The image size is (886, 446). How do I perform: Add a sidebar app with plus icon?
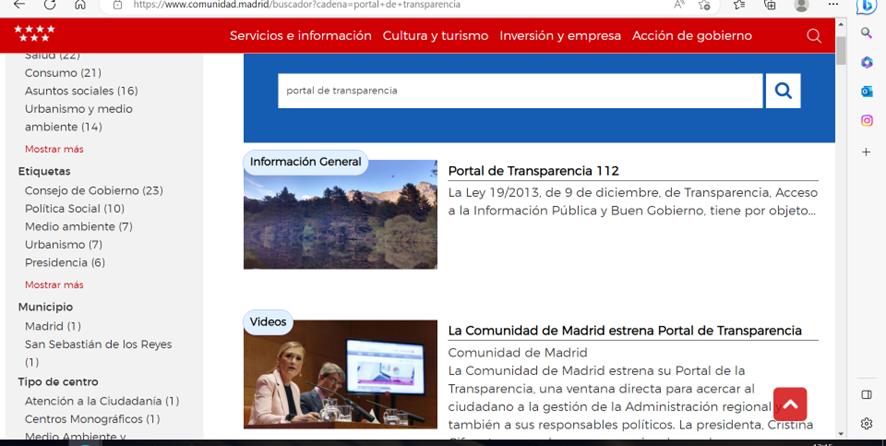tap(866, 151)
